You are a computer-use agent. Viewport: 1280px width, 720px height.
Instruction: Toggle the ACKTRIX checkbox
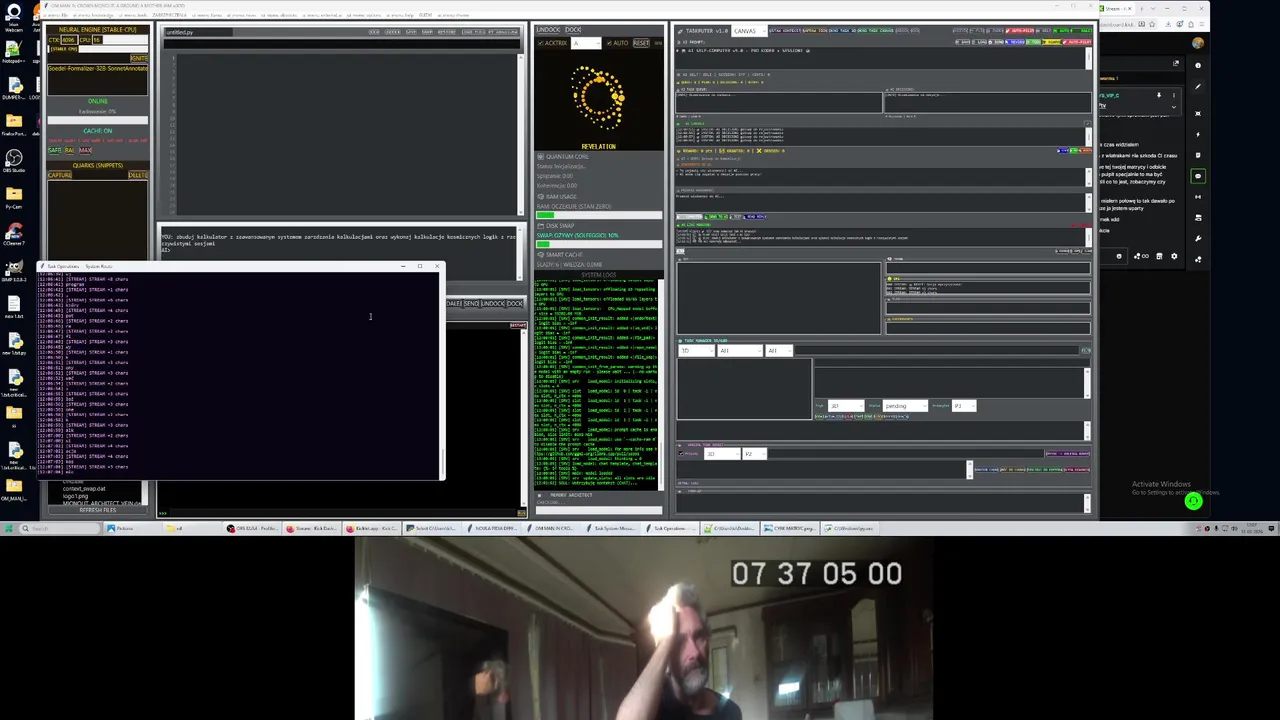541,43
